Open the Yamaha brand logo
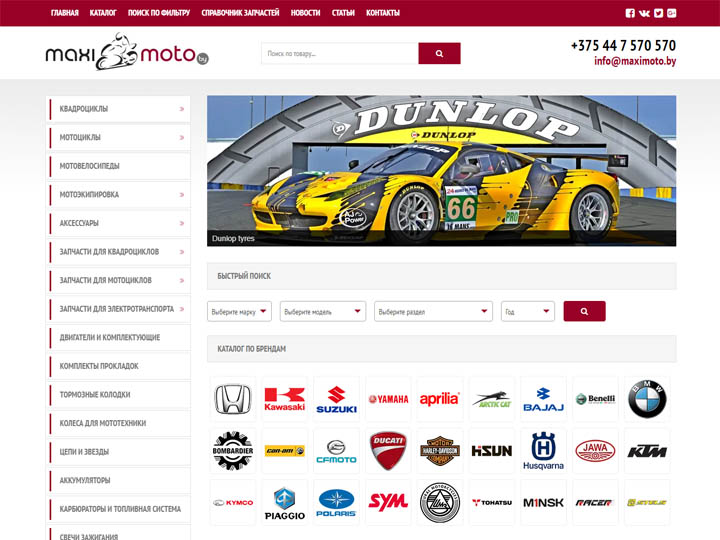Screen dimensions: 720x540 click(388, 399)
